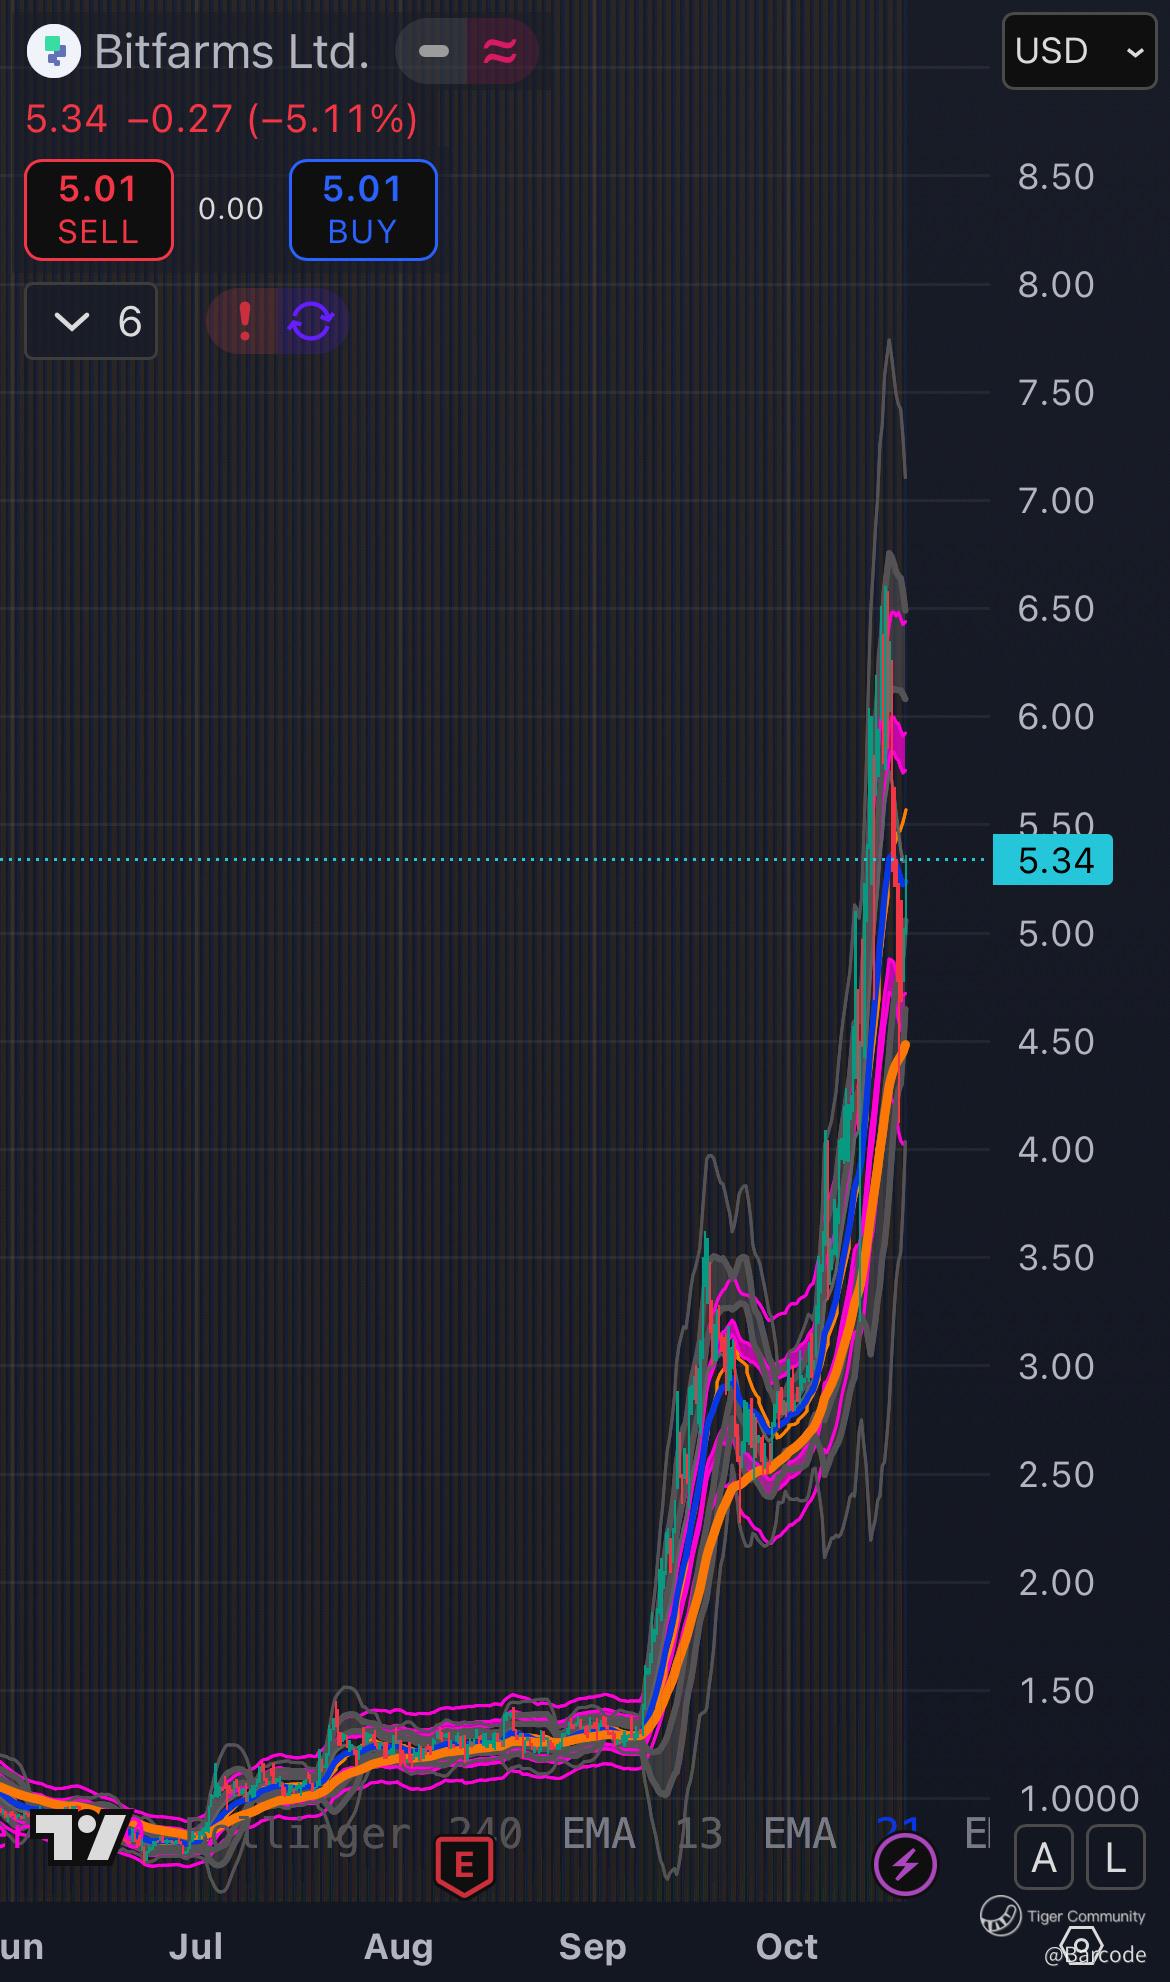Tap the 0.00 spread value
Screen dimensions: 1170x1982
[231, 209]
